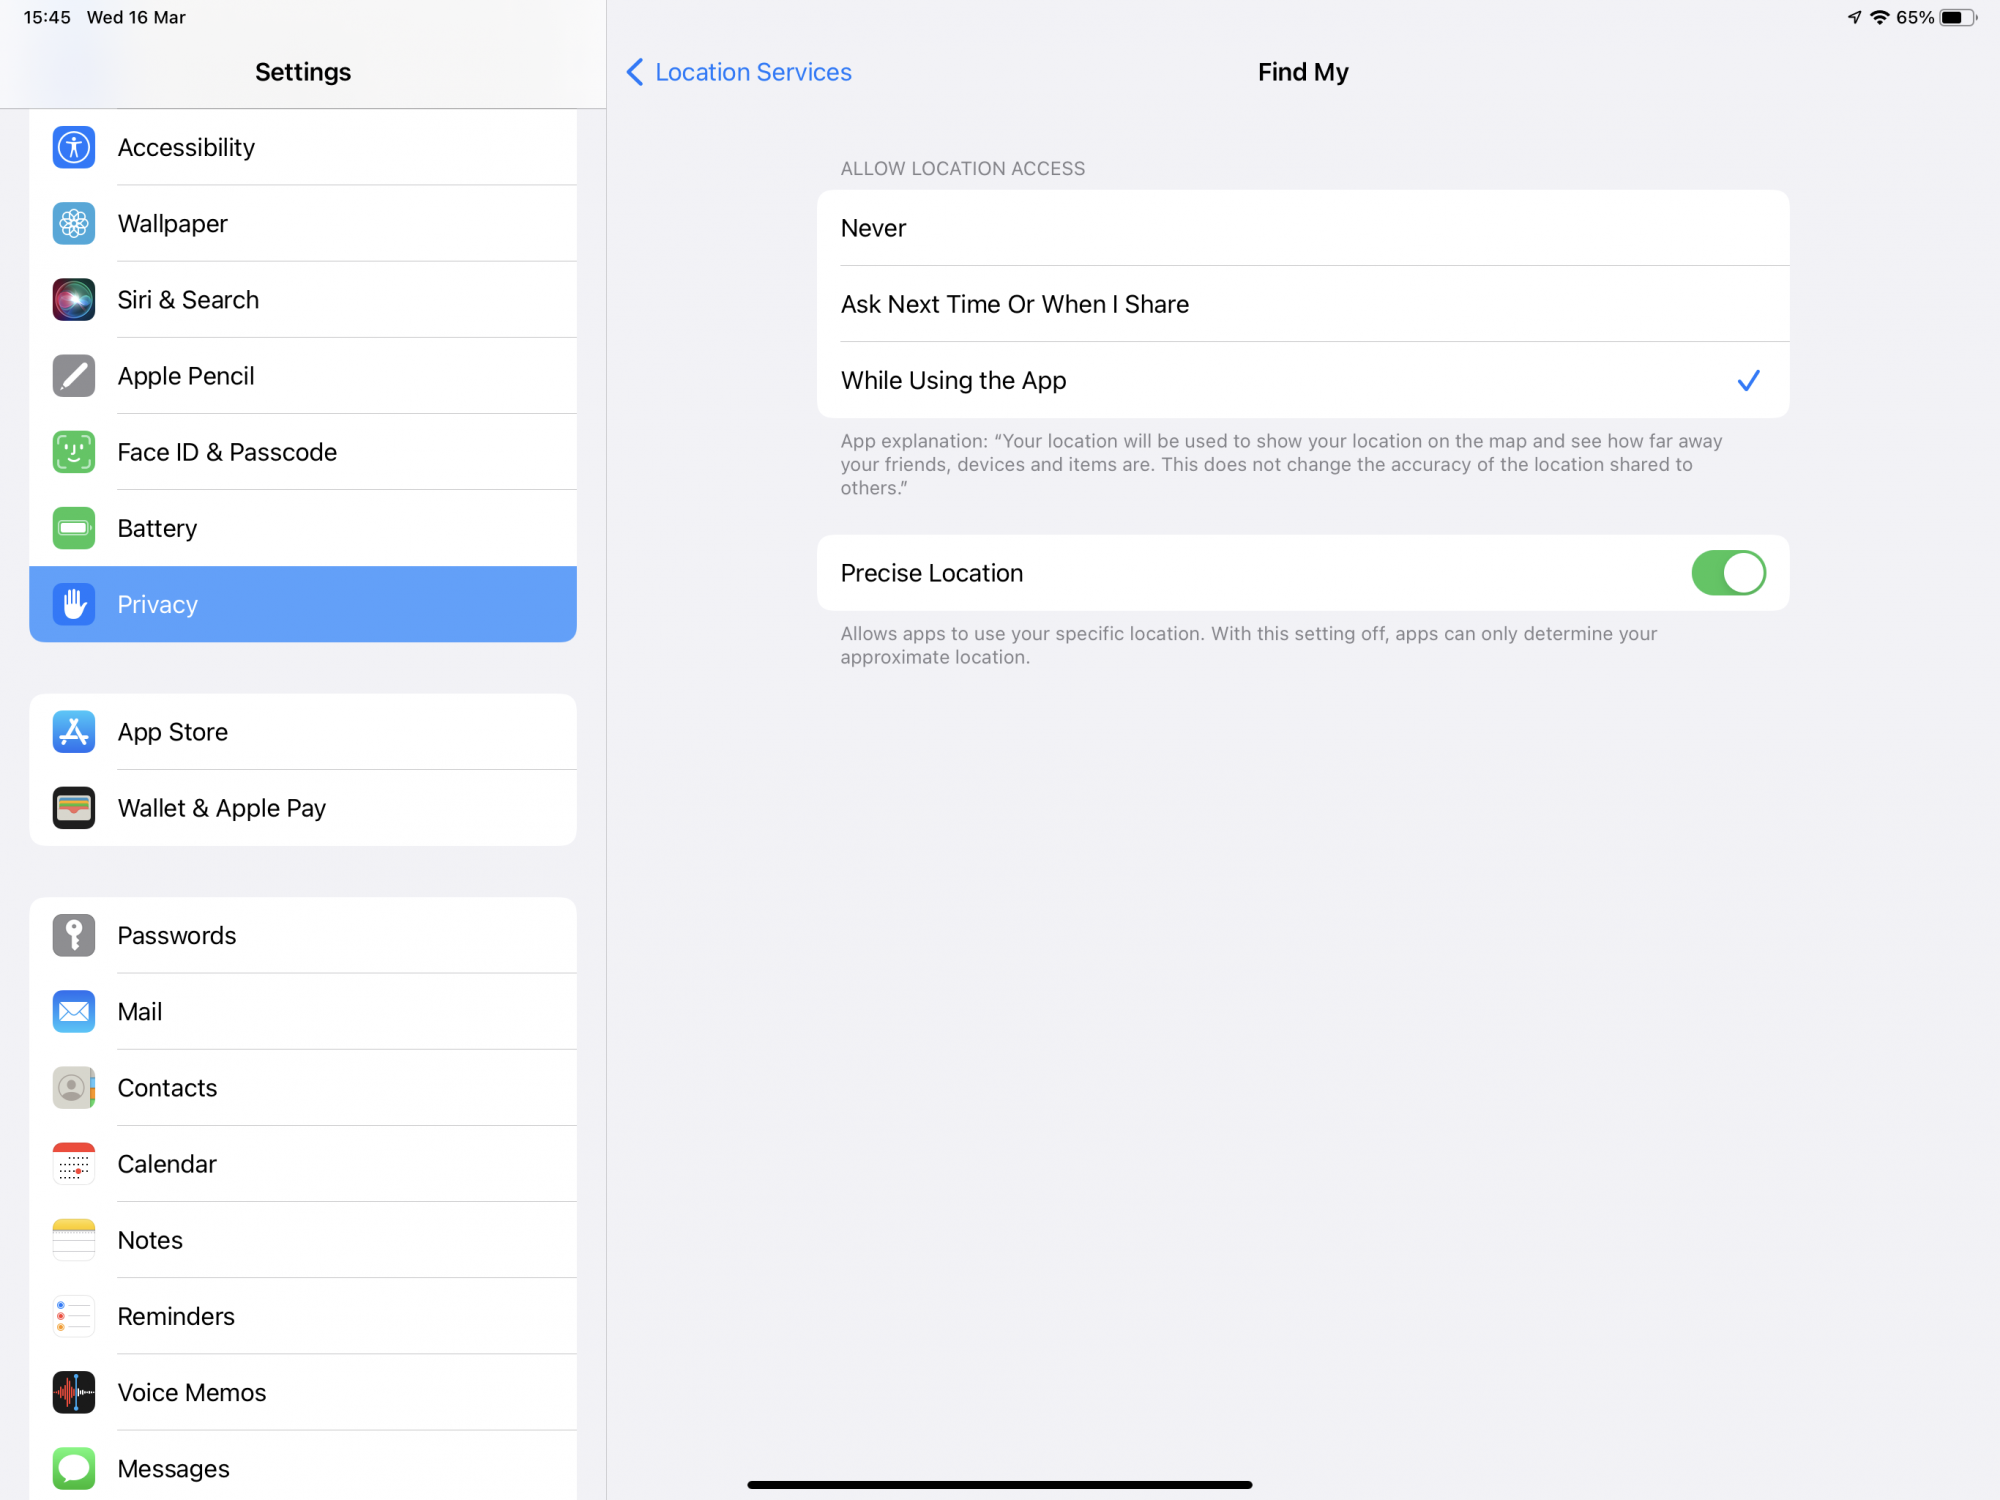
Task: Tap the Wallpaper flower icon
Action: [x=74, y=224]
